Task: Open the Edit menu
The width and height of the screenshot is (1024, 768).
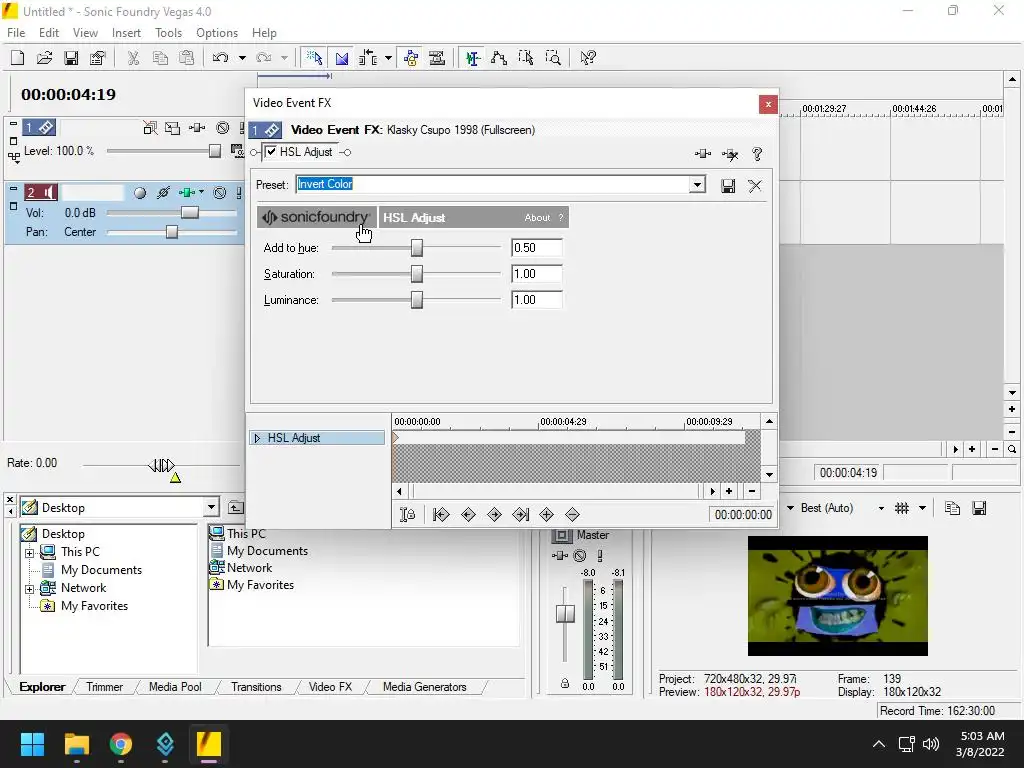Action: coord(49,33)
